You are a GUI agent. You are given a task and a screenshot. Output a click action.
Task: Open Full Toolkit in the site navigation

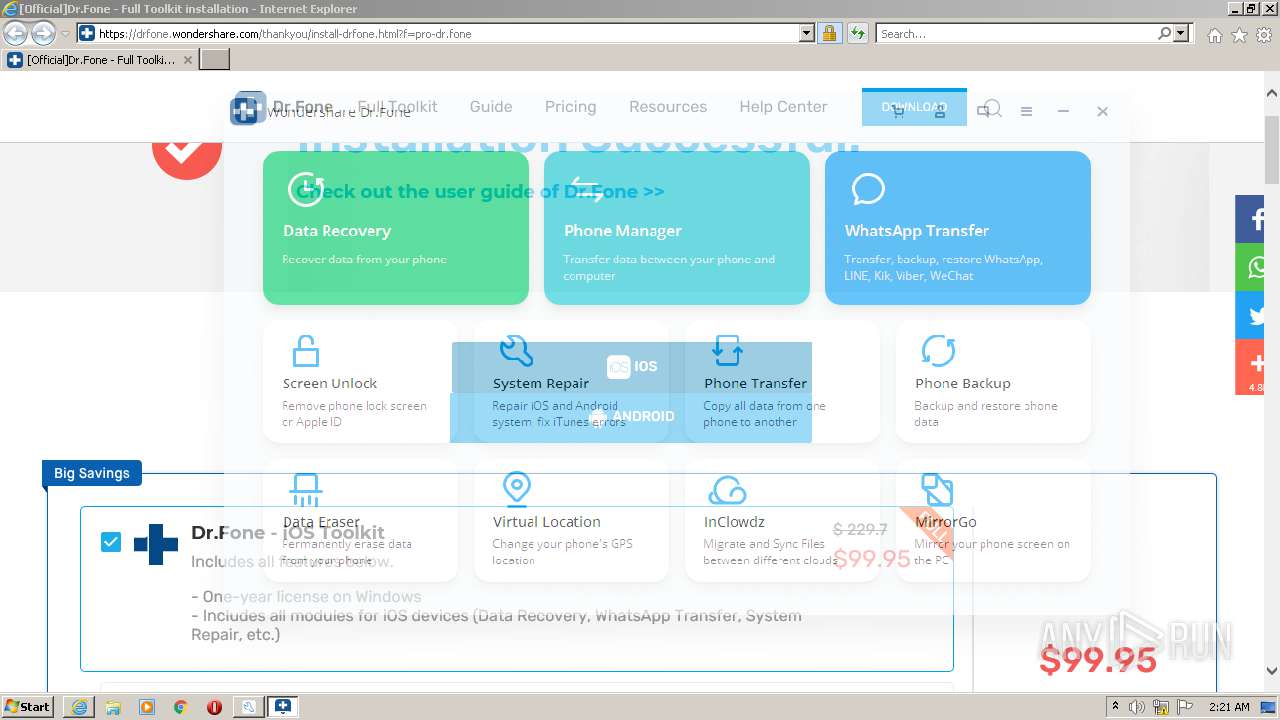pyautogui.click(x=397, y=106)
